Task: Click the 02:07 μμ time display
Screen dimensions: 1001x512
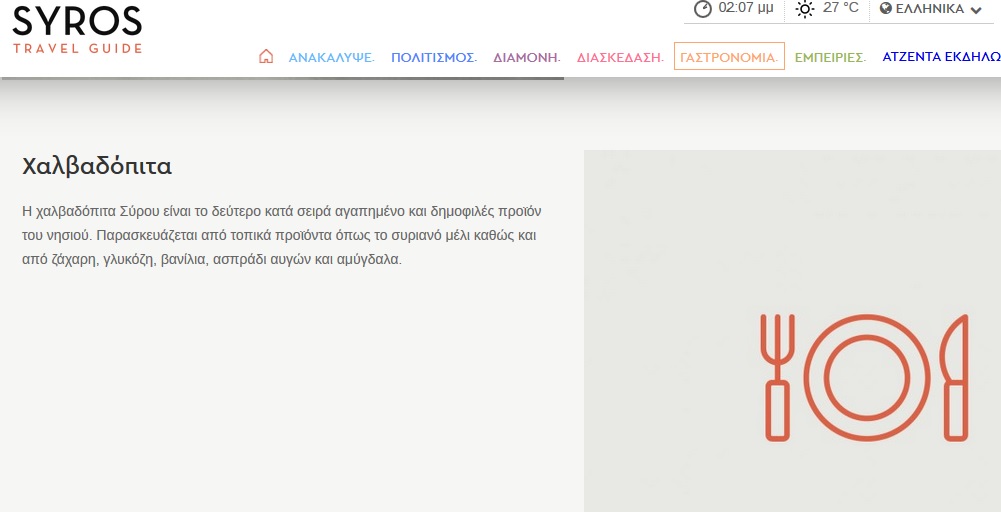Action: click(x=746, y=9)
